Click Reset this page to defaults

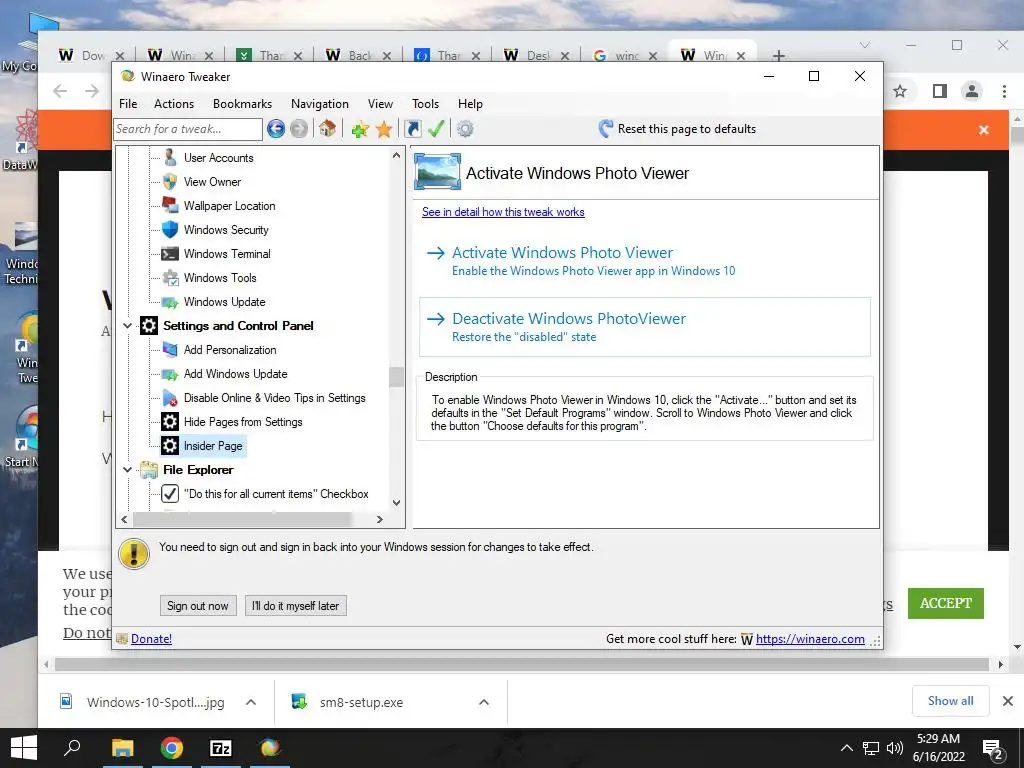click(677, 129)
